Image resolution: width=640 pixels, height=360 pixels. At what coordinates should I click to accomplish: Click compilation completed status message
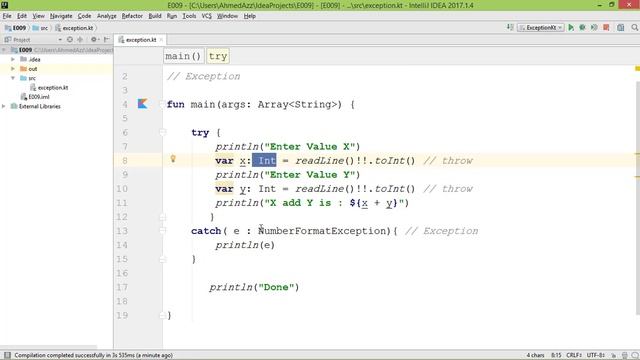pos(93,355)
